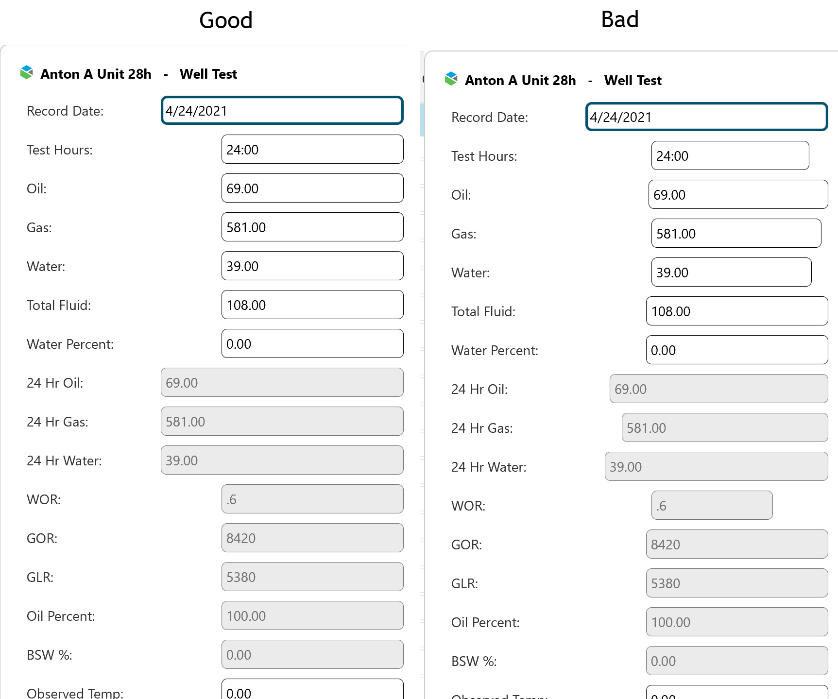Click the BSW % field in the Good panel
Image resolution: width=838 pixels, height=699 pixels.
pos(312,655)
